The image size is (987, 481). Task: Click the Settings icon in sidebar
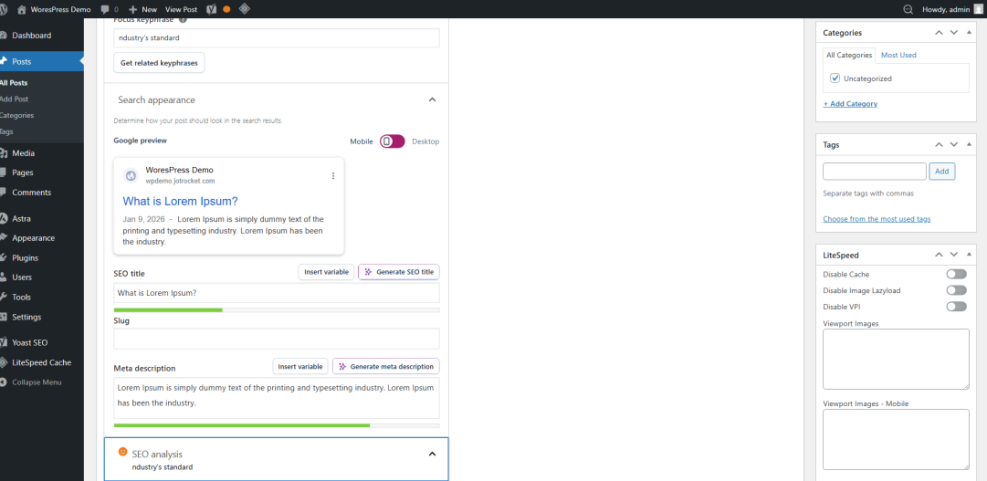[x=4, y=317]
